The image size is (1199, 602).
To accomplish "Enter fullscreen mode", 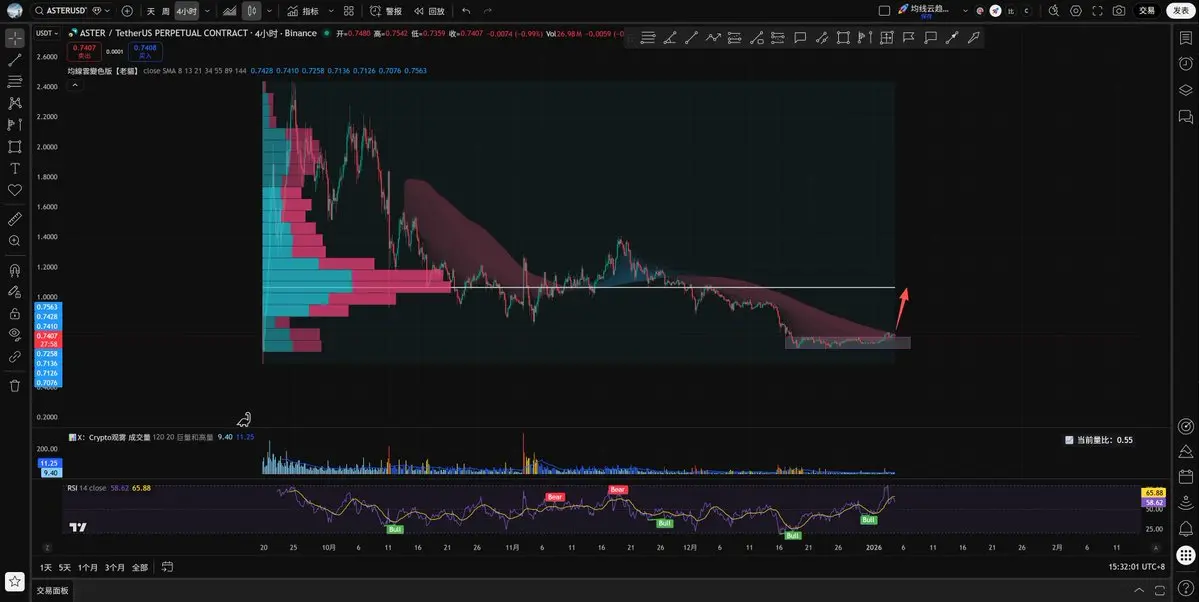I will [1097, 11].
